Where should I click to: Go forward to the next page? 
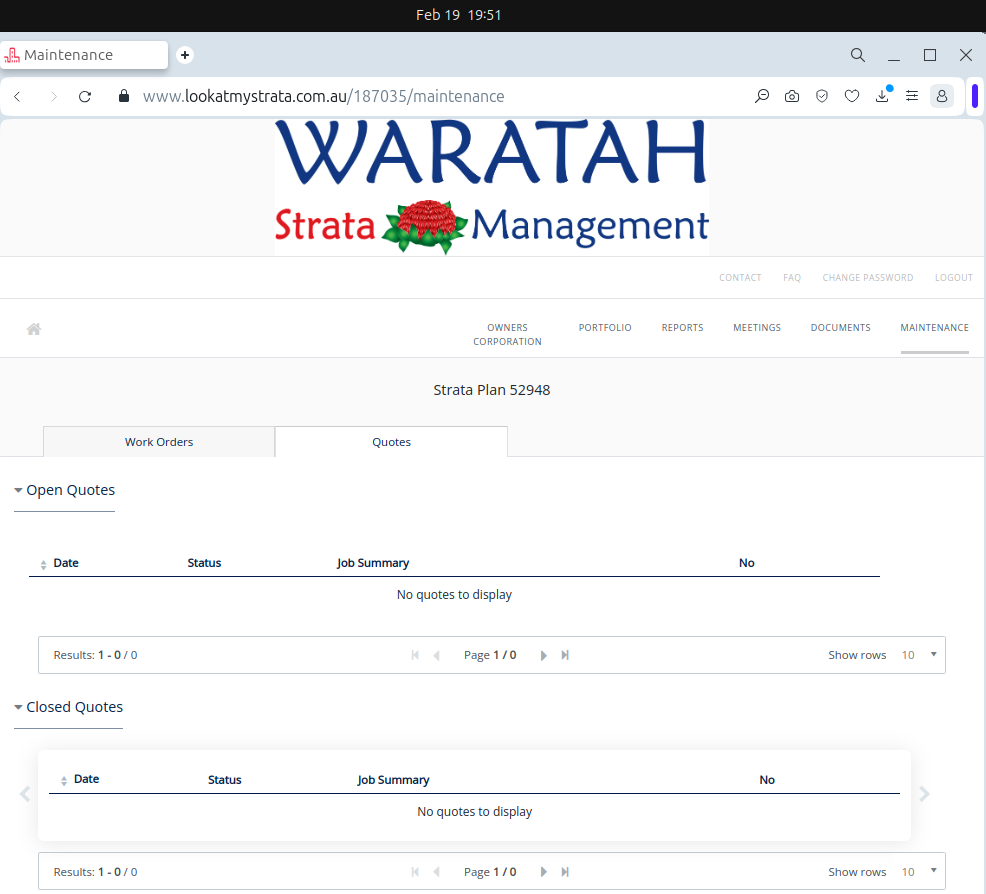click(53, 96)
